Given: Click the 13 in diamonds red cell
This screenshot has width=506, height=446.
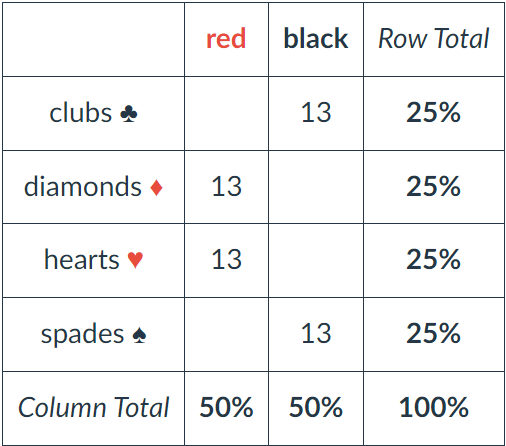Looking at the screenshot, I should pyautogui.click(x=227, y=186).
